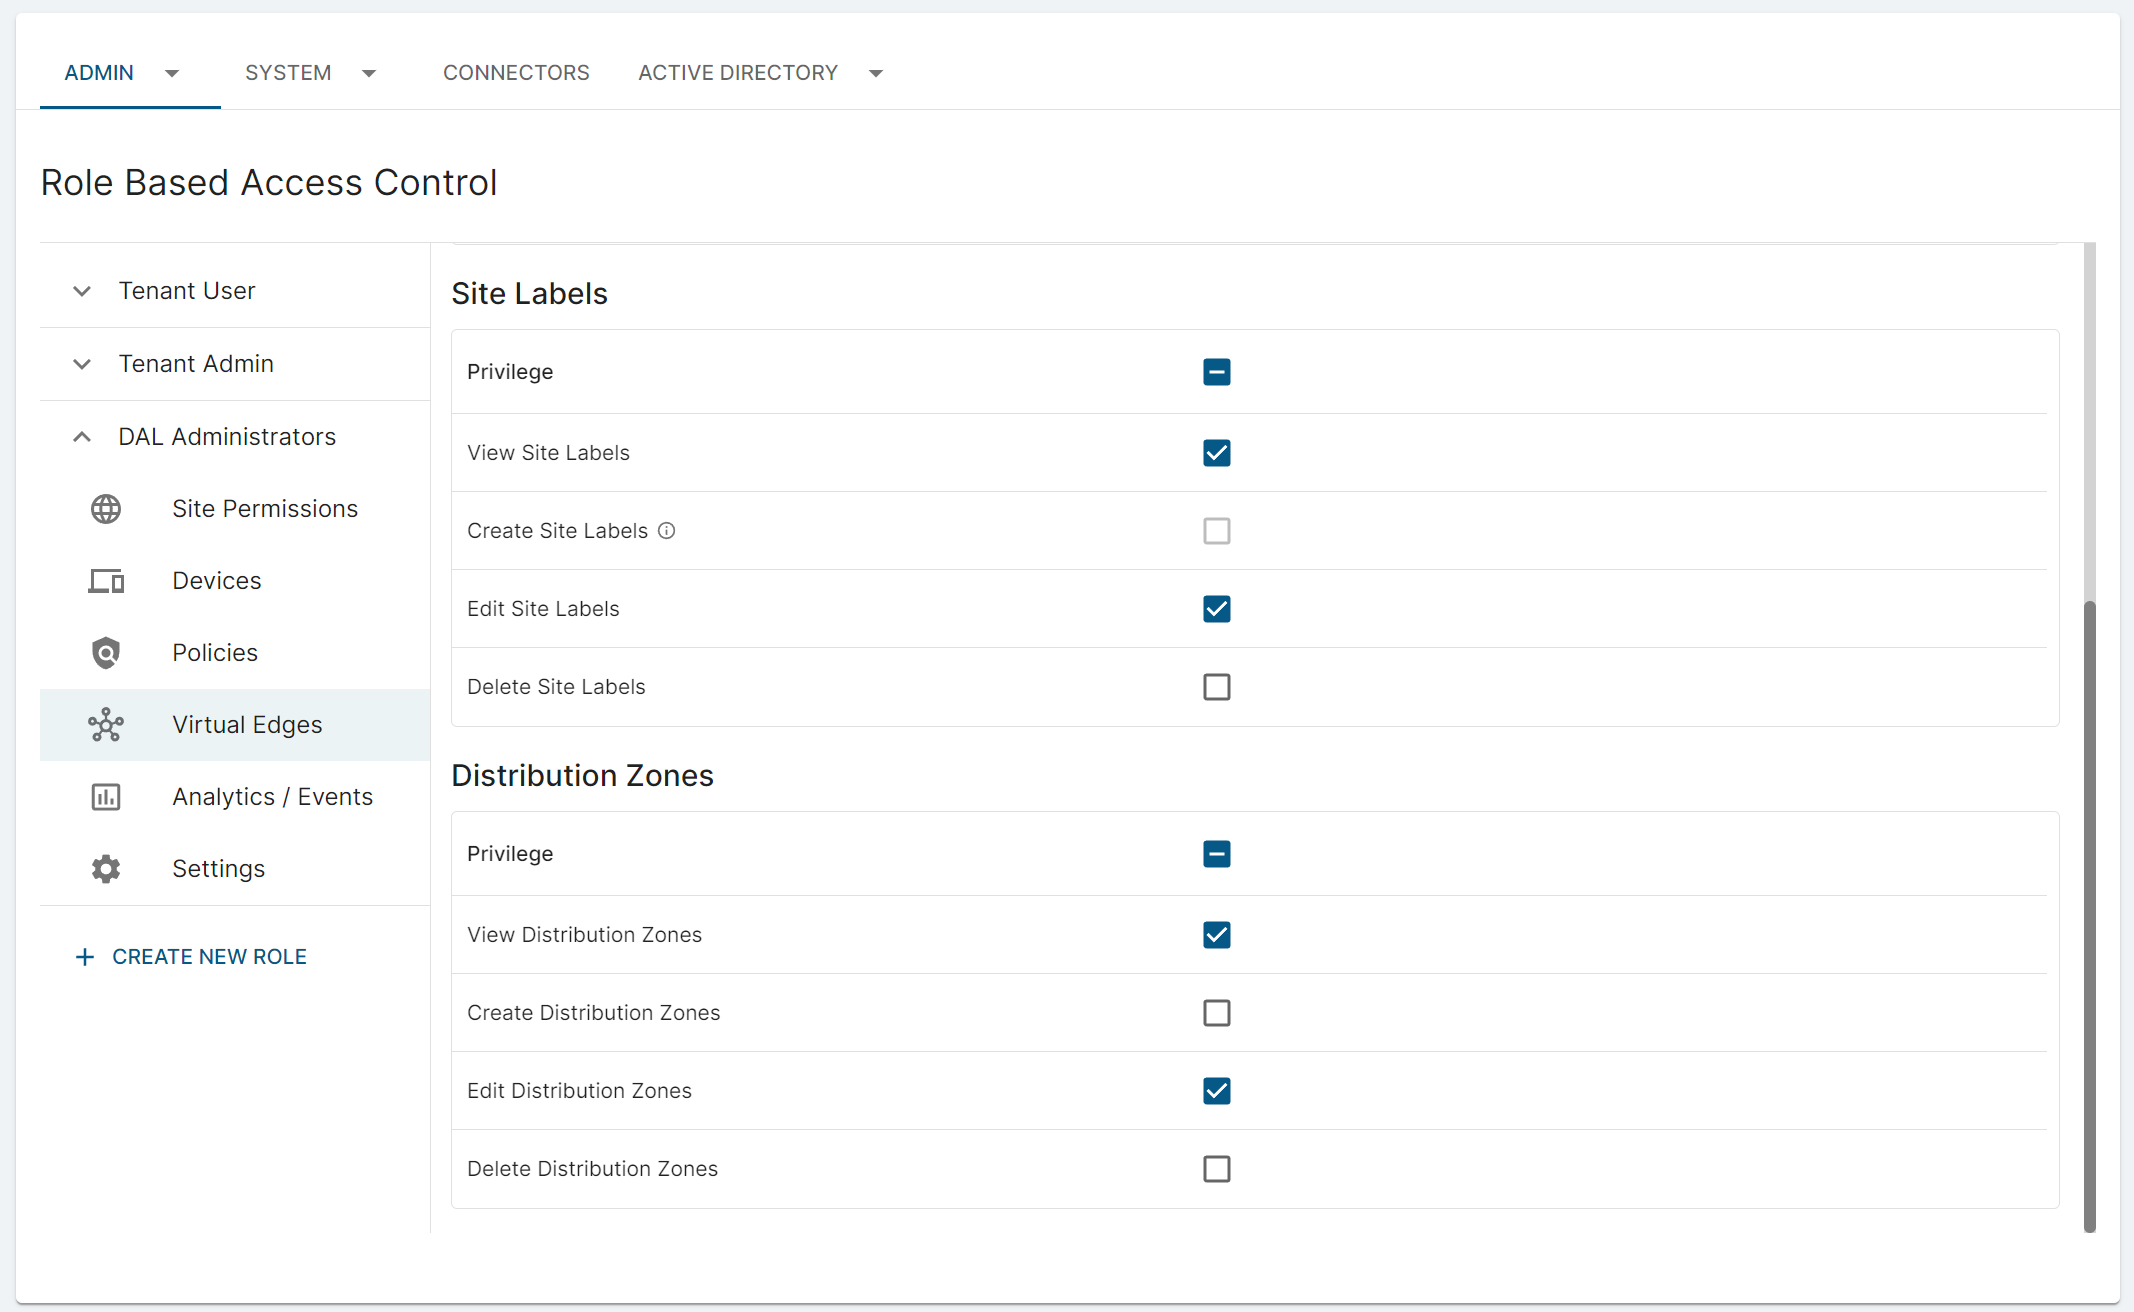The width and height of the screenshot is (2134, 1312).
Task: Open the ACTIVE DIRECTORY tab
Action: click(x=738, y=73)
